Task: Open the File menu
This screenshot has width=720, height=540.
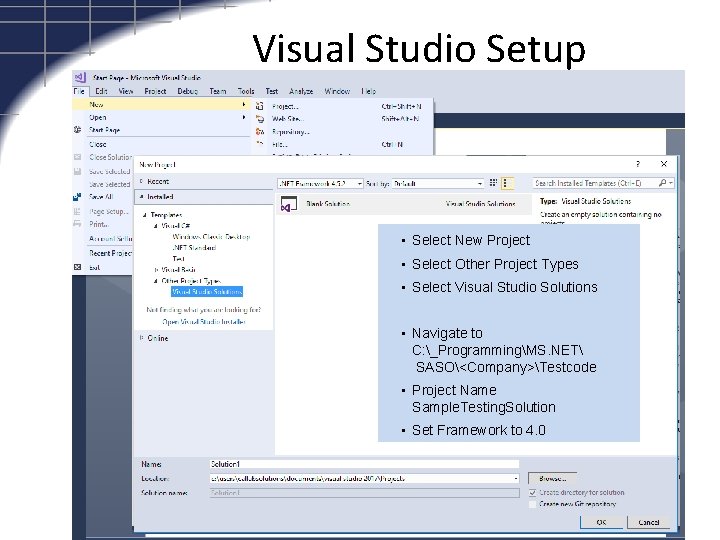Action: point(79,91)
